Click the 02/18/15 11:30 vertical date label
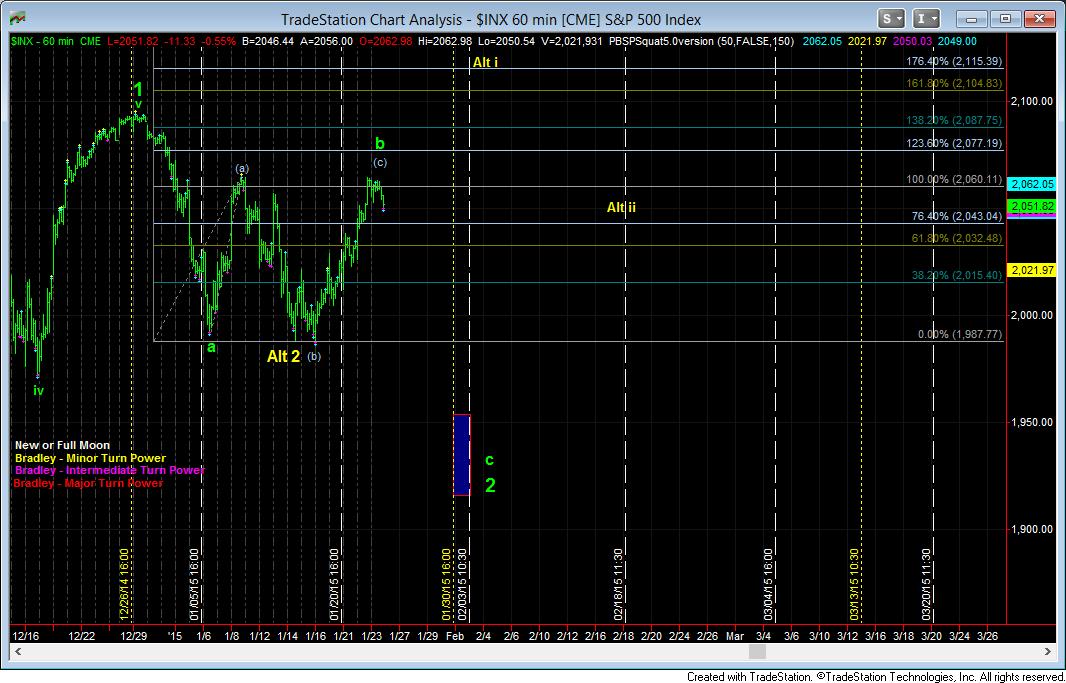The height and width of the screenshot is (683, 1066). point(619,584)
